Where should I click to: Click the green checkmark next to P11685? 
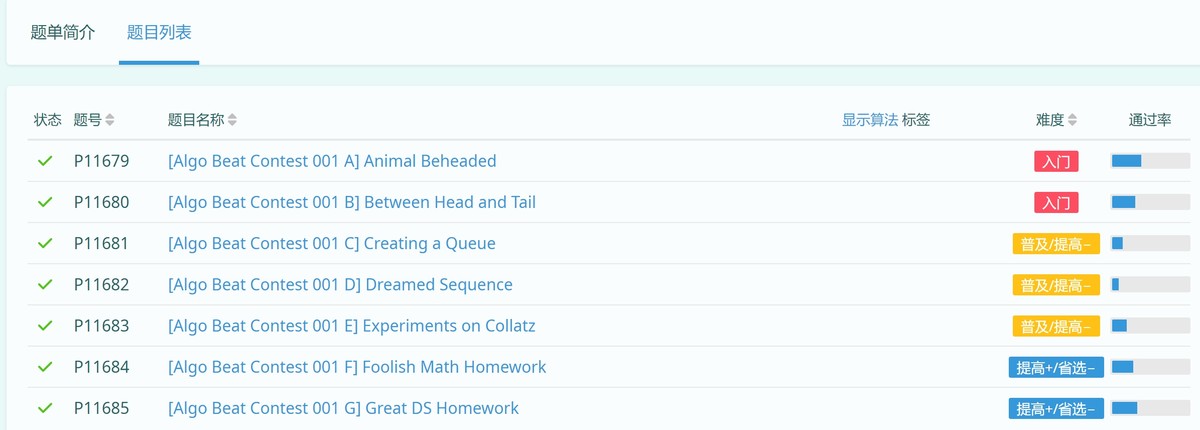tap(45, 408)
